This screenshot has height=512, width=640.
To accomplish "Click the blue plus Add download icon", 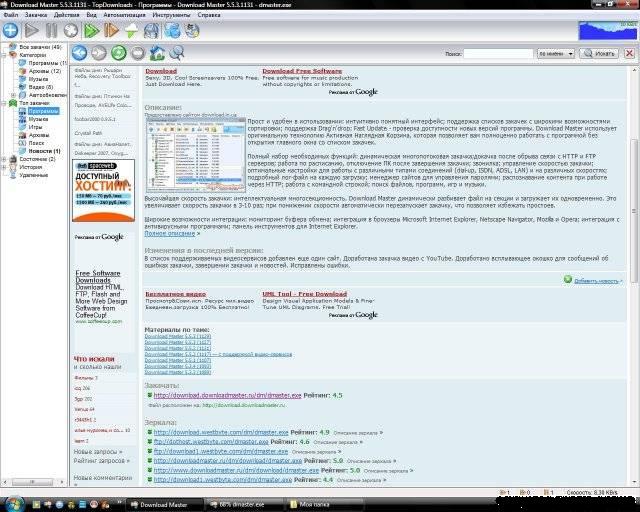I will tap(10, 31).
